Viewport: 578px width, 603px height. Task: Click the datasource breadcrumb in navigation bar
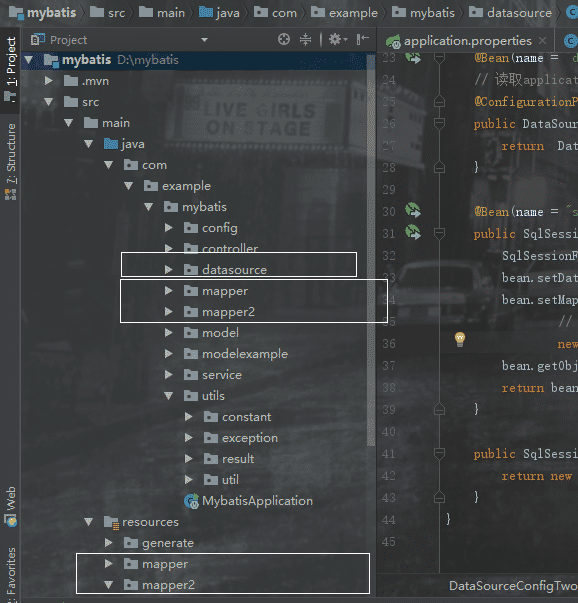(510, 13)
